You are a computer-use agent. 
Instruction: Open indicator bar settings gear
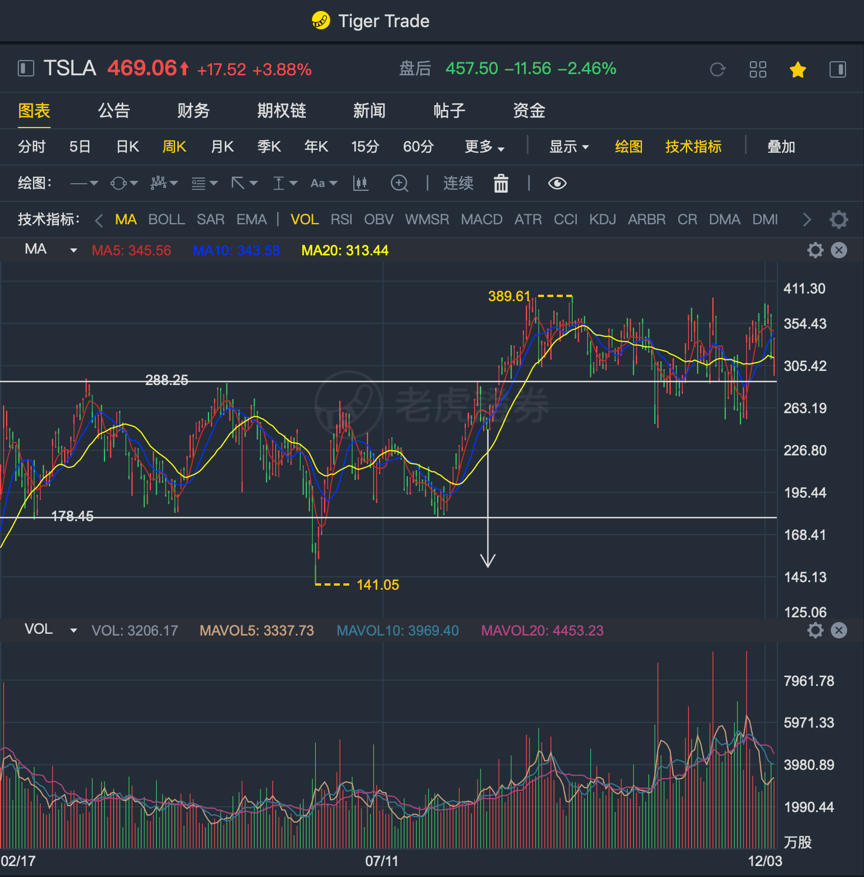click(x=838, y=219)
